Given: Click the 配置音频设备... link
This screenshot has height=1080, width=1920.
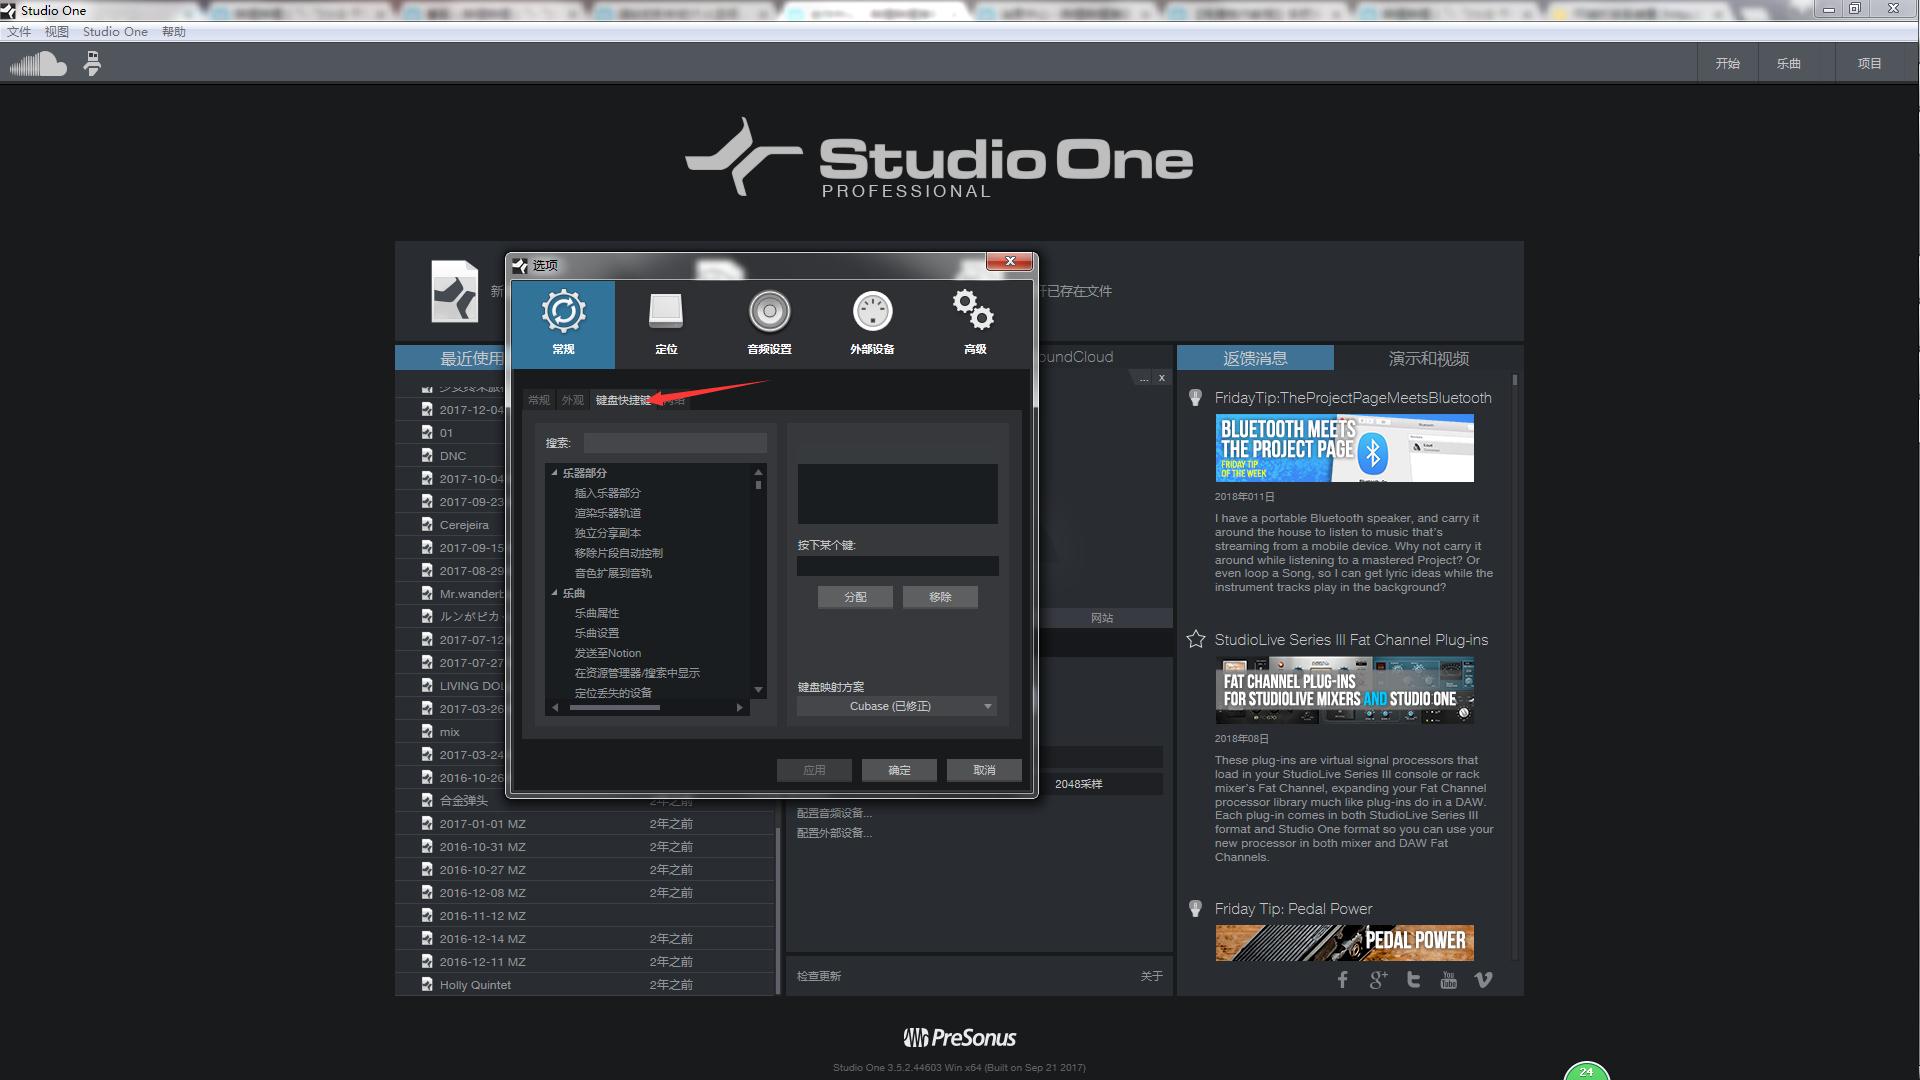Looking at the screenshot, I should point(834,813).
